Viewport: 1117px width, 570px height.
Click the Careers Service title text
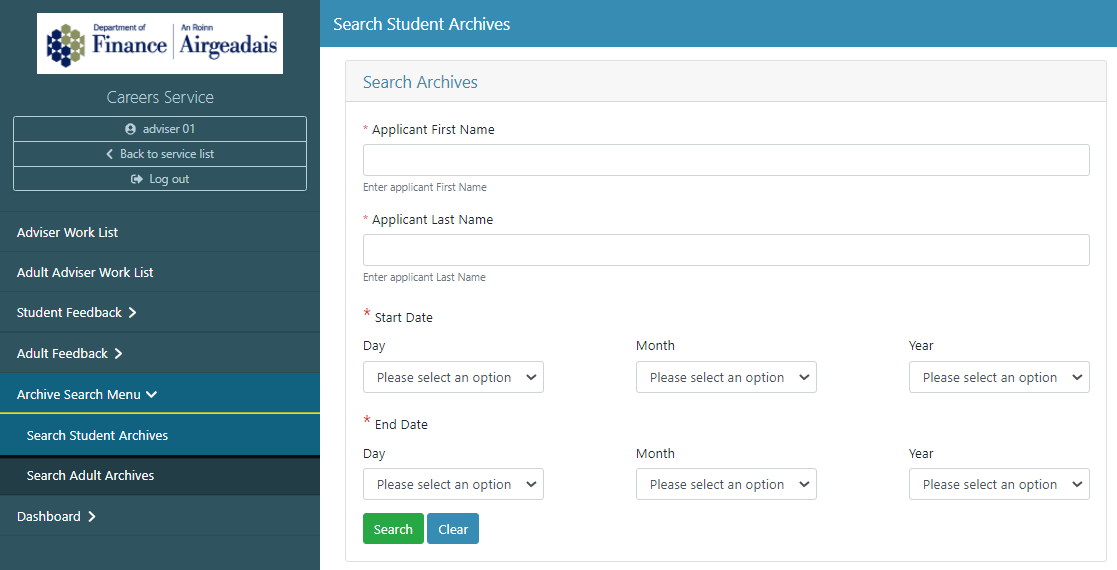pyautogui.click(x=160, y=97)
